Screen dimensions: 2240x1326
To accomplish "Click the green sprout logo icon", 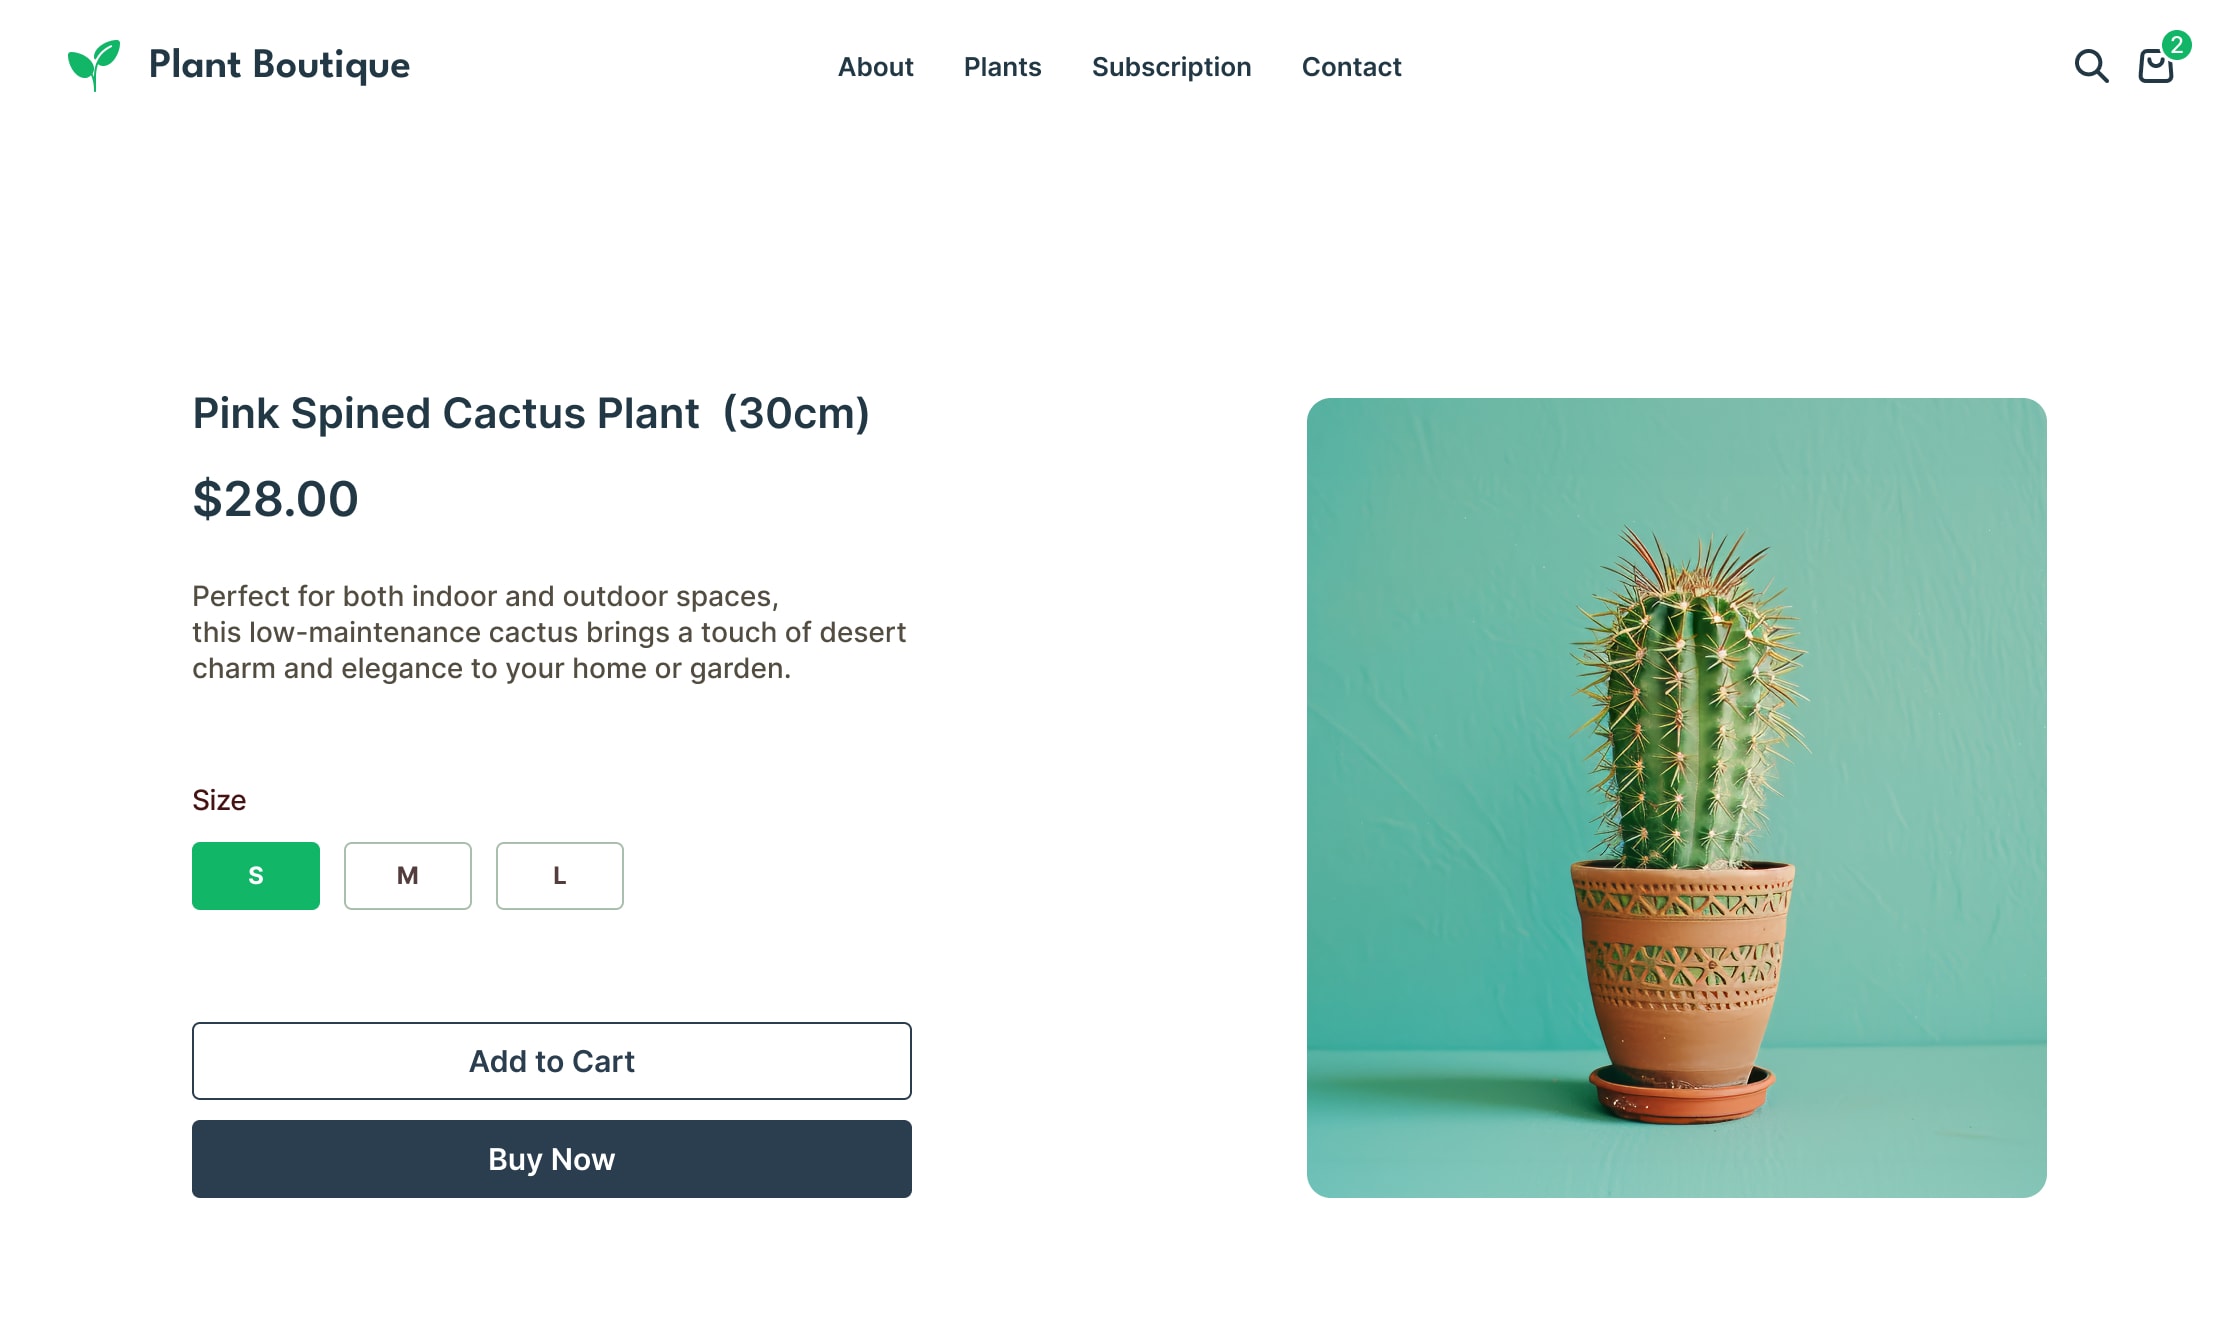I will 93,64.
